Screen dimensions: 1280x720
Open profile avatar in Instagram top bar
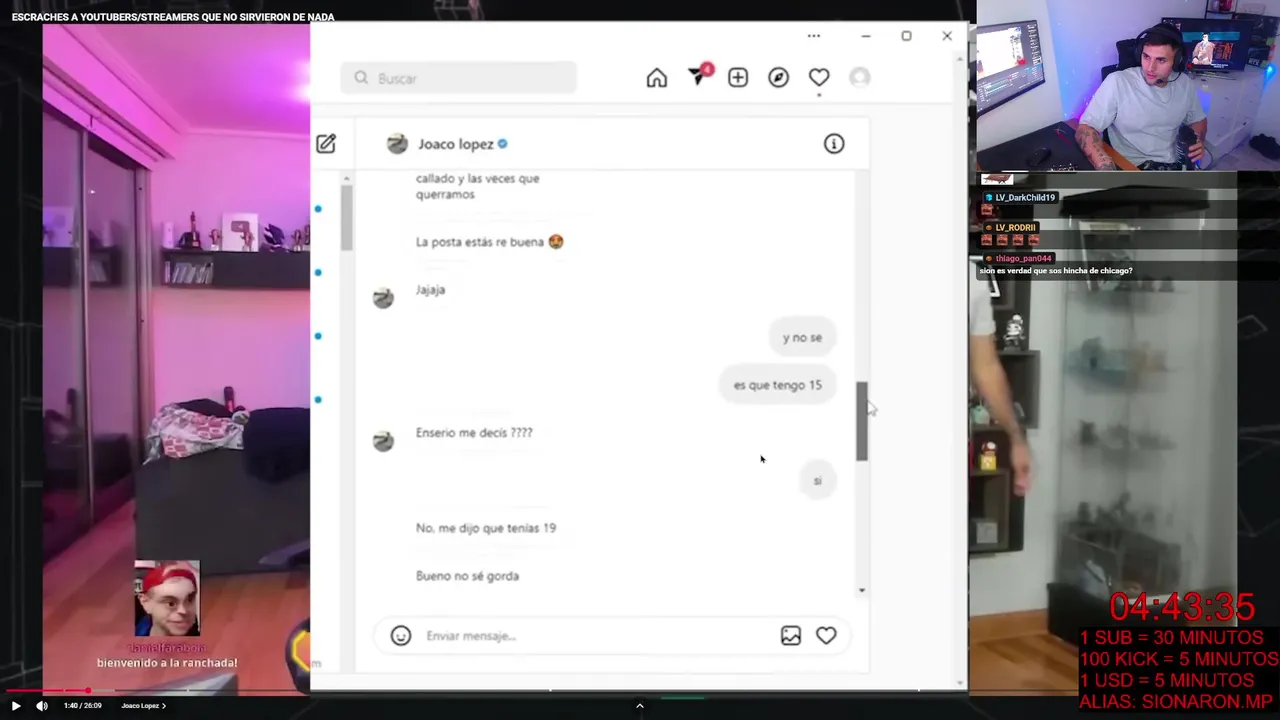click(859, 77)
